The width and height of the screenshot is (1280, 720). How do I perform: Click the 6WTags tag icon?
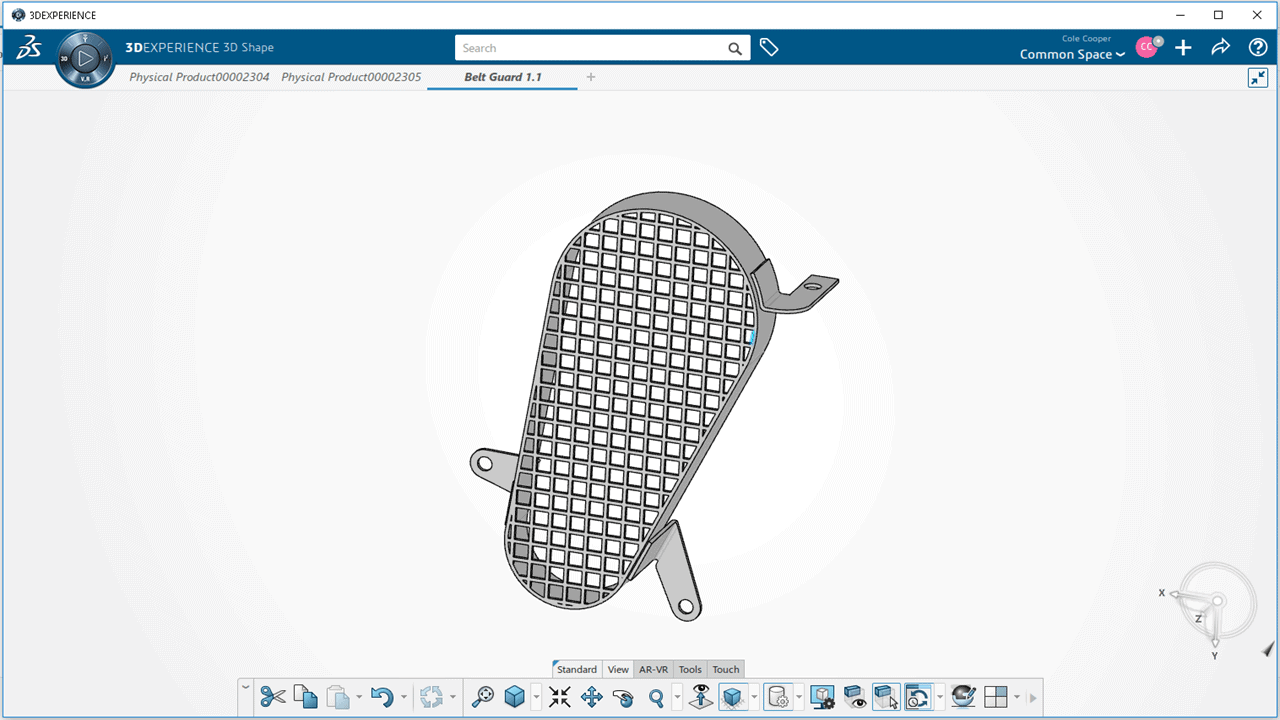[769, 47]
